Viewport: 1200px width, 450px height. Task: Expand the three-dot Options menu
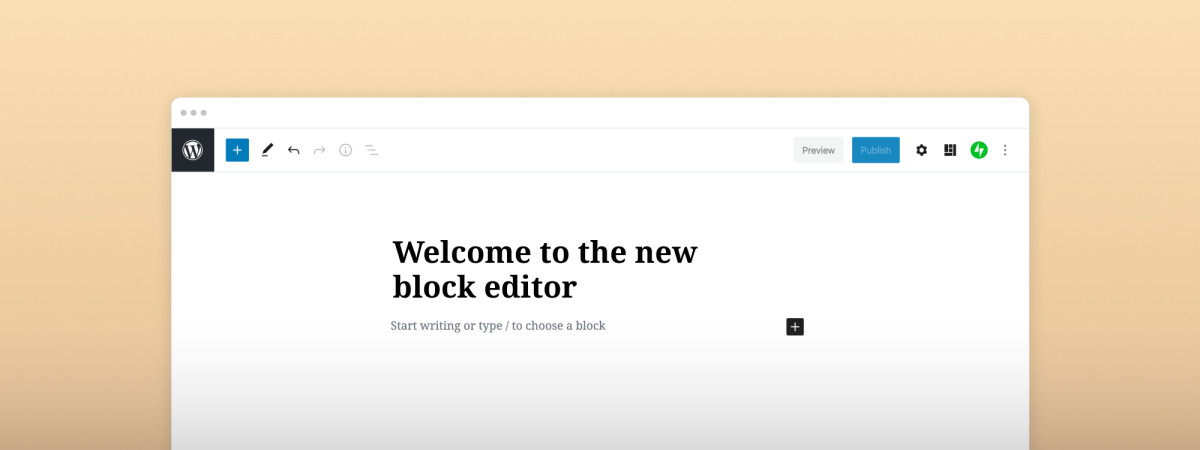[1005, 150]
